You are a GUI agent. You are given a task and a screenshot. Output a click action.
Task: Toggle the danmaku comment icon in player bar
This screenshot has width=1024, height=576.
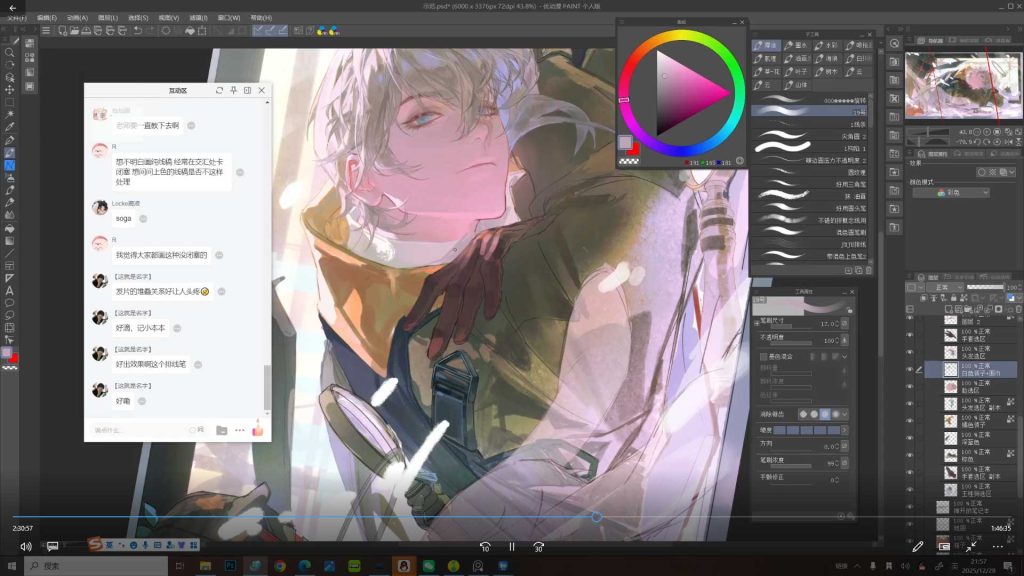point(52,546)
